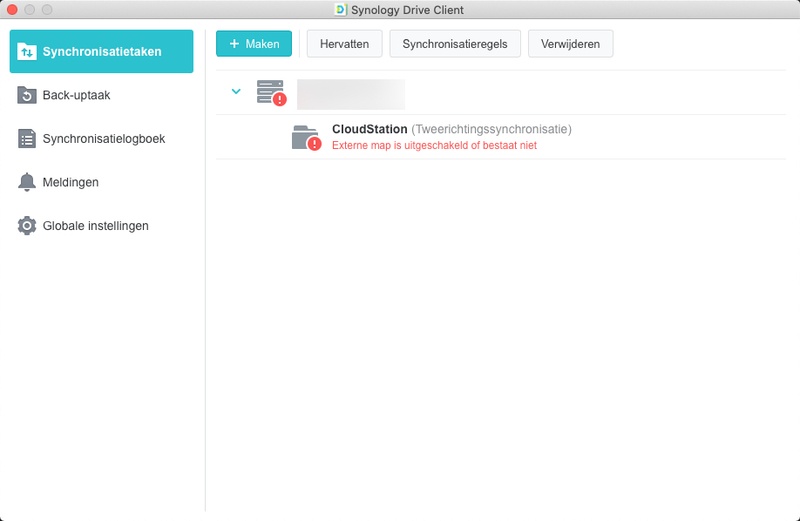Click the server icon with error badge
The height and width of the screenshot is (521, 800).
click(271, 92)
